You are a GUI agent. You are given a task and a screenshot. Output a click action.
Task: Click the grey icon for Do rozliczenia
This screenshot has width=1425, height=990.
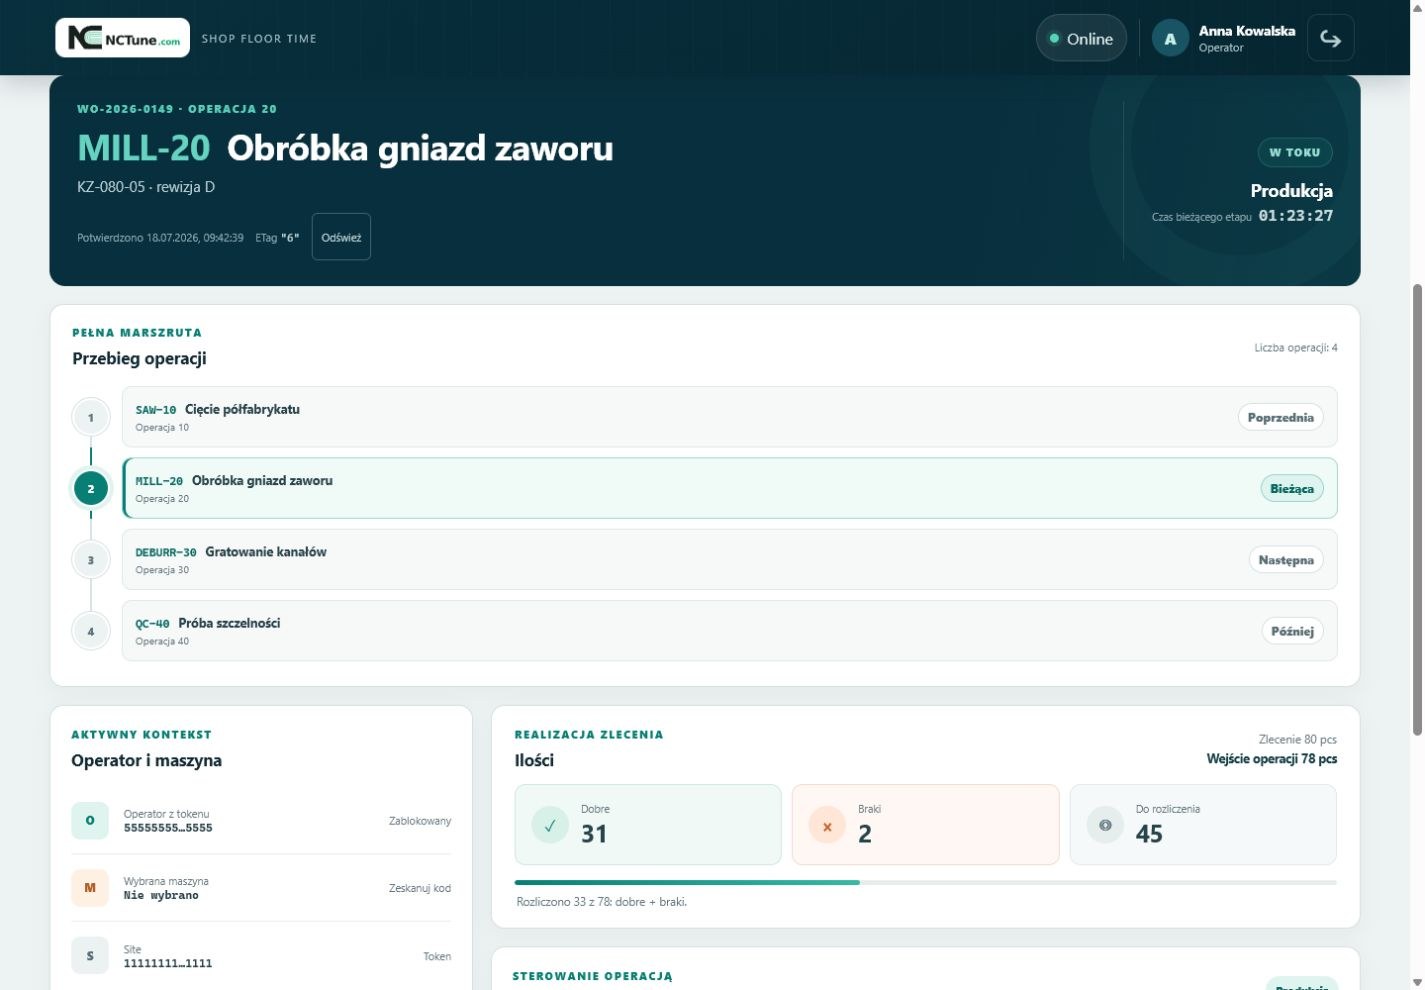point(1105,825)
